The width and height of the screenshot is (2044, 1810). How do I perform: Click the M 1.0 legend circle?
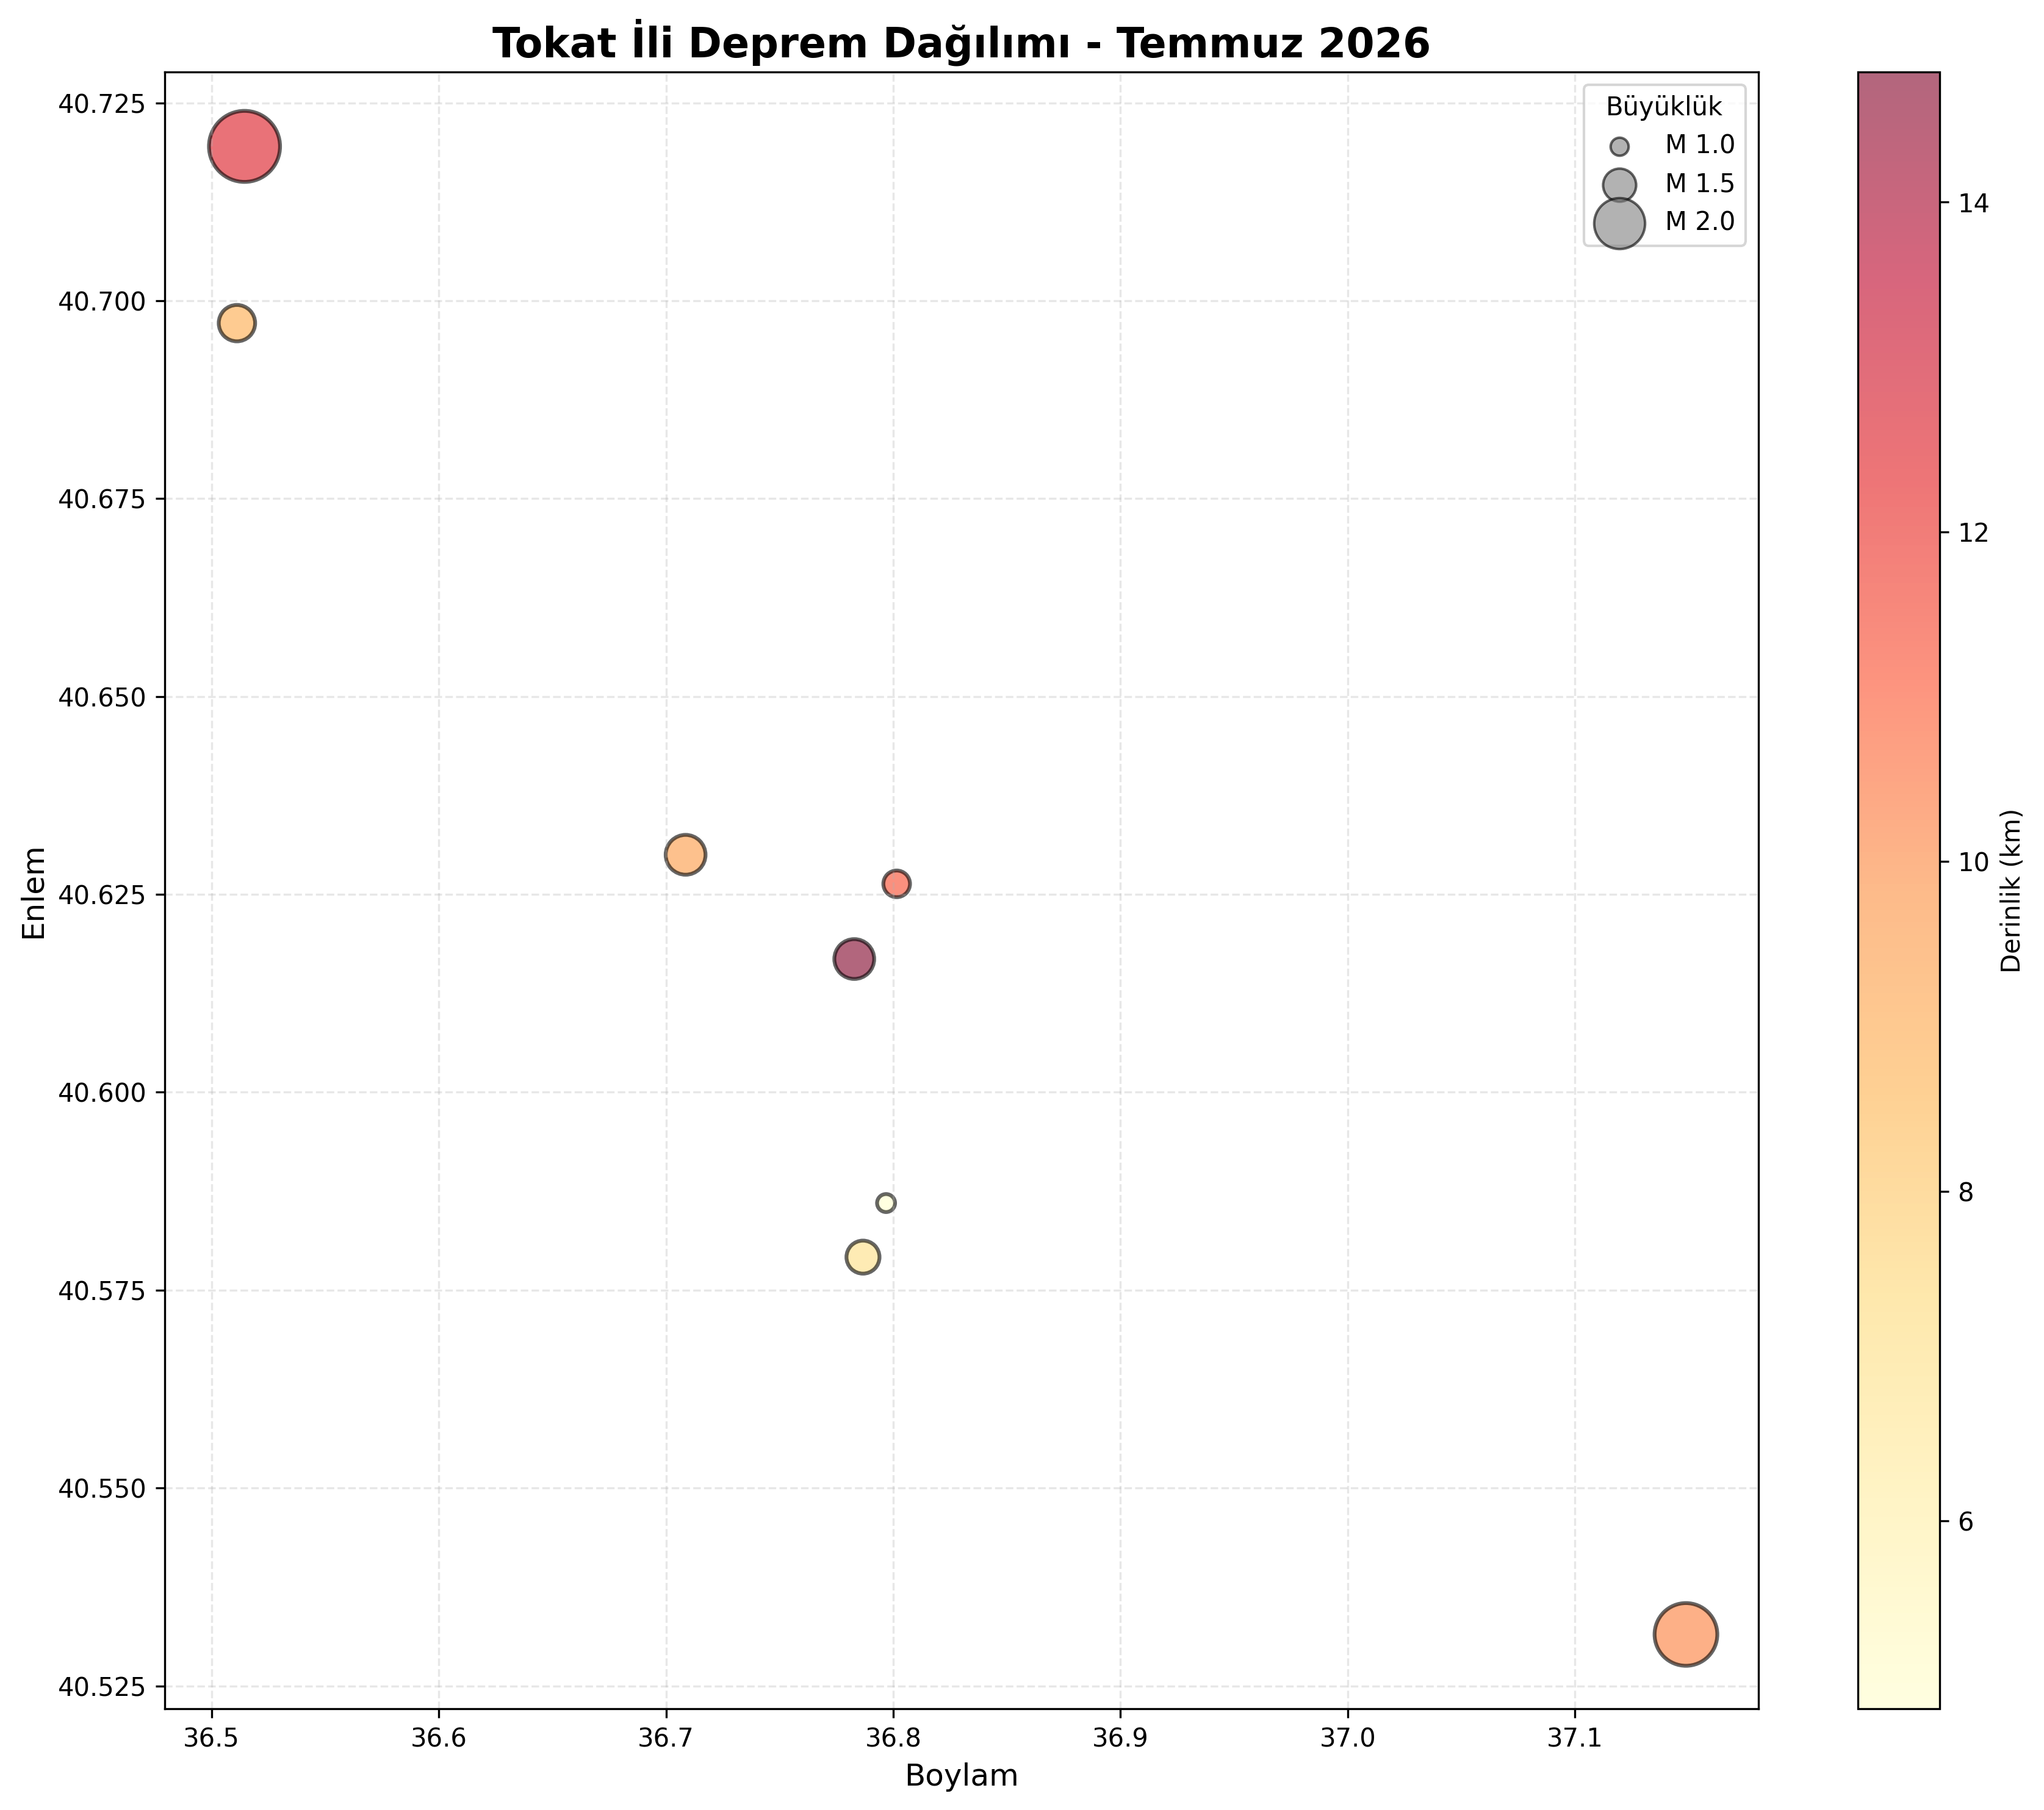coord(1619,146)
